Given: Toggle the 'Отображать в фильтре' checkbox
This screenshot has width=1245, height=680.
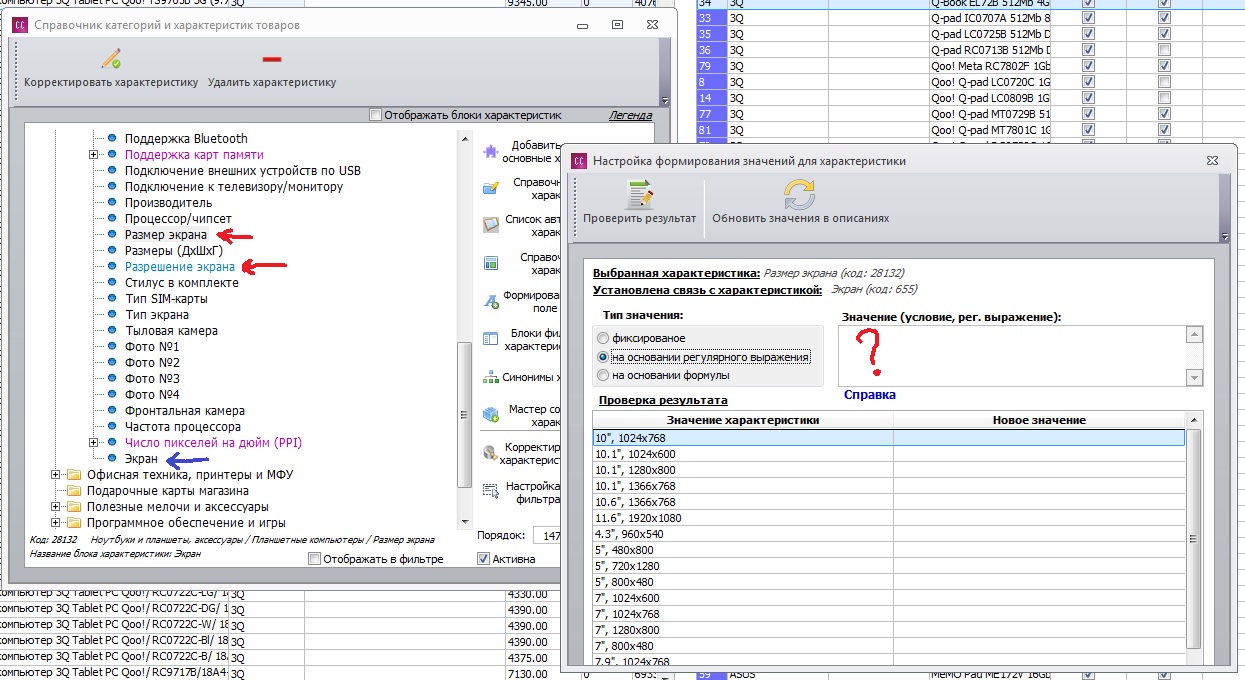Looking at the screenshot, I should click(x=315, y=559).
